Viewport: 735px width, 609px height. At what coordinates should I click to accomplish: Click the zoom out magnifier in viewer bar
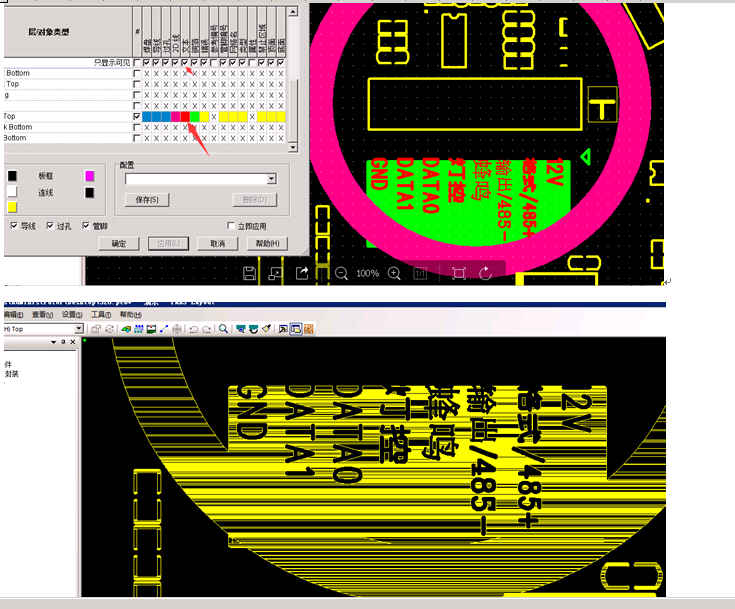tap(341, 273)
